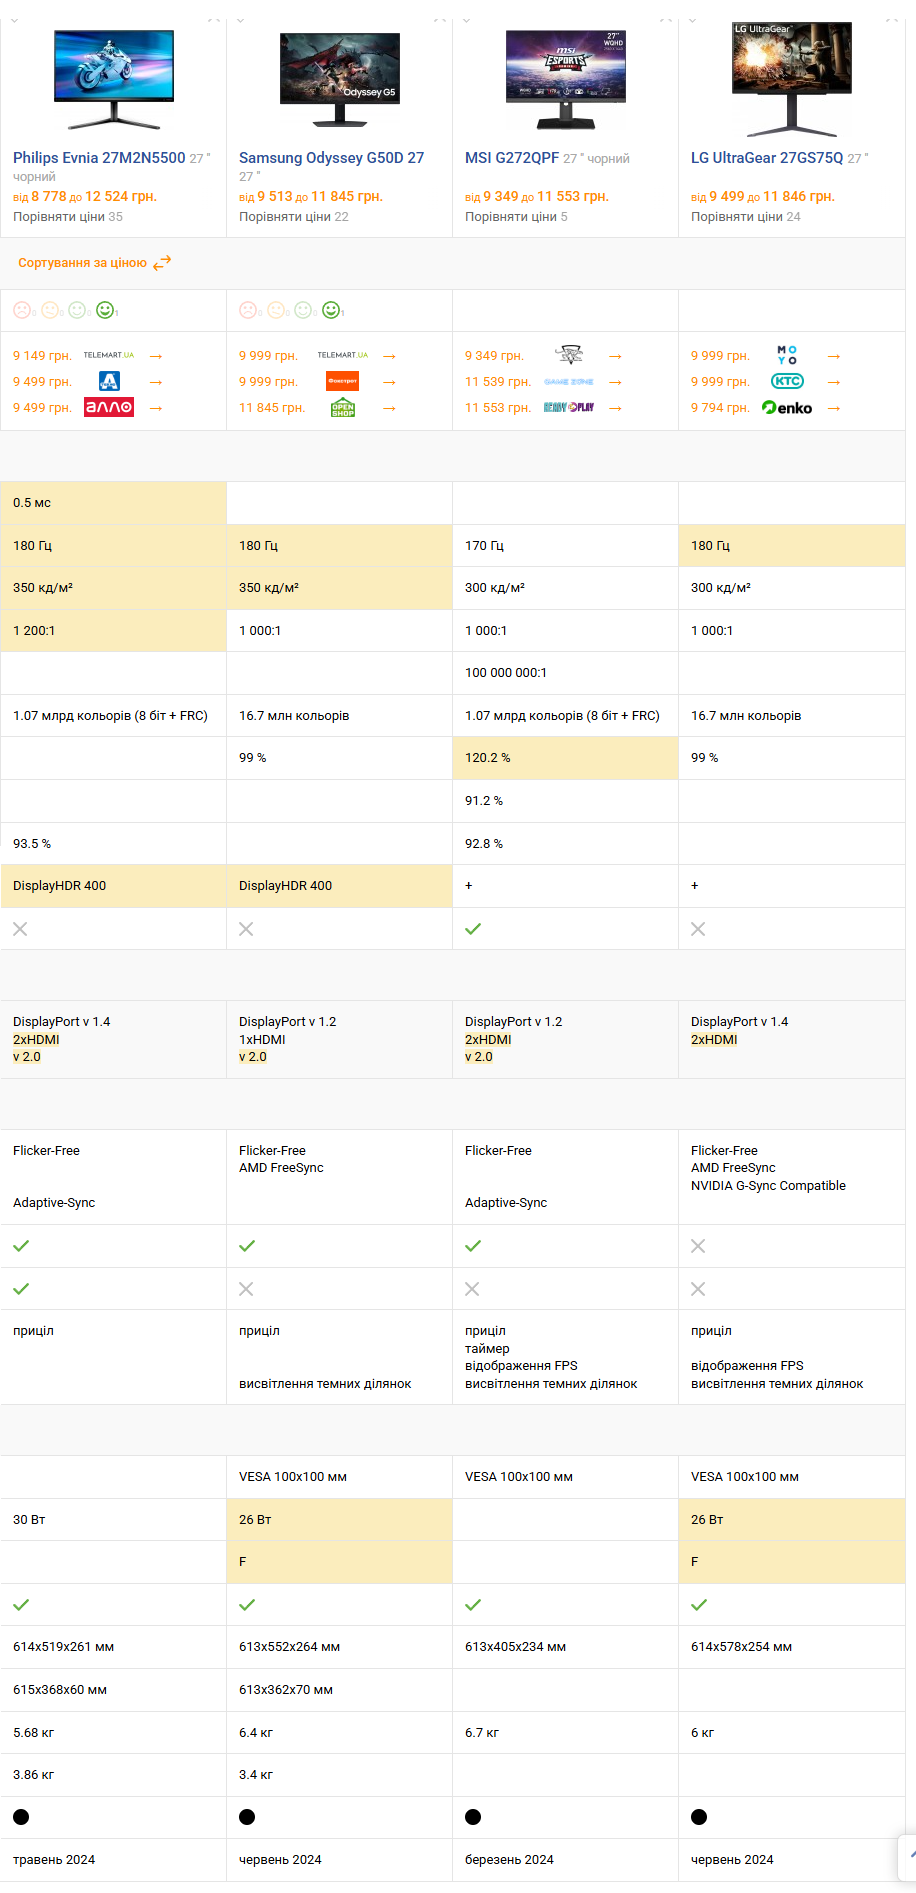Viewport: 916px width, 1893px height.
Task: Open the Open Shop store logo
Action: pos(342,408)
